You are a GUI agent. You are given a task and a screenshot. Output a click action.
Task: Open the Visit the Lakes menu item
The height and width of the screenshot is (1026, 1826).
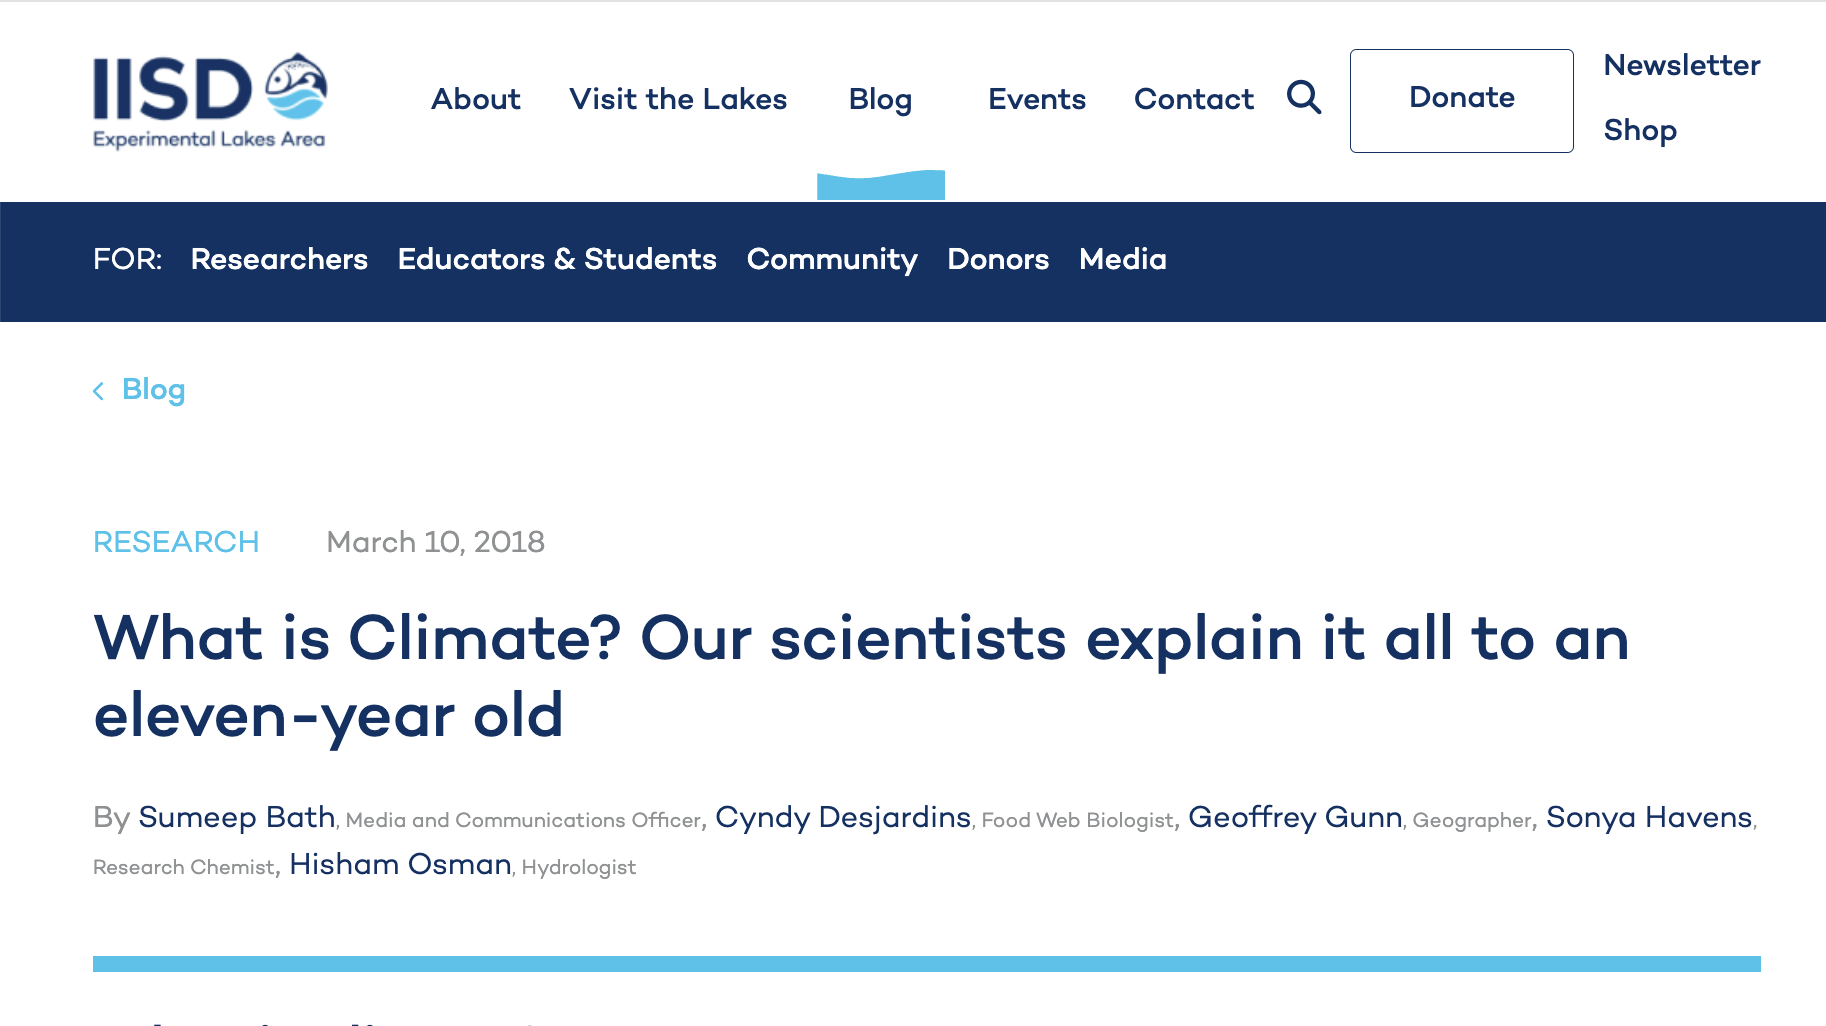[x=678, y=99]
